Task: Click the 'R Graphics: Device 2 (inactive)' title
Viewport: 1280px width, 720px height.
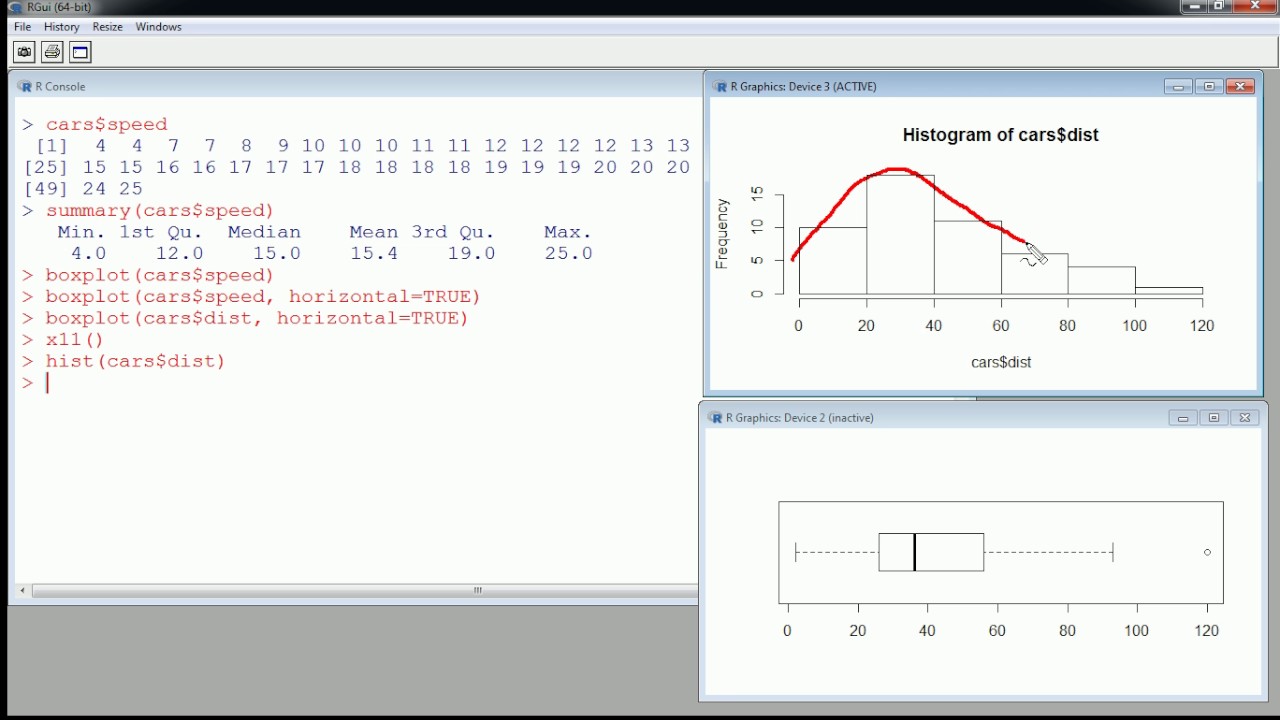Action: point(799,418)
